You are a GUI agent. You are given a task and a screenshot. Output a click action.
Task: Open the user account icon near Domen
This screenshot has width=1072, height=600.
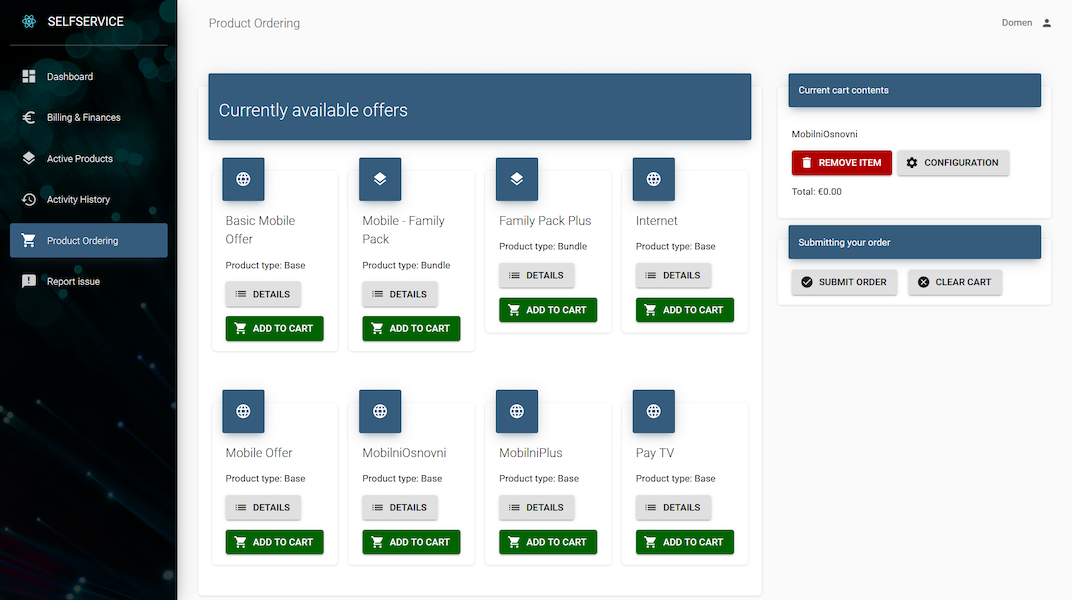pos(1047,23)
